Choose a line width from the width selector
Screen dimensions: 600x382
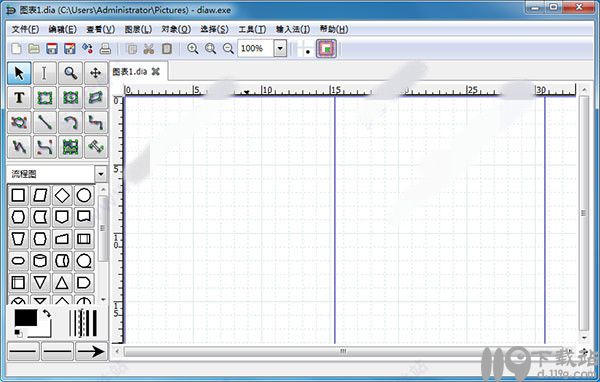pos(83,323)
